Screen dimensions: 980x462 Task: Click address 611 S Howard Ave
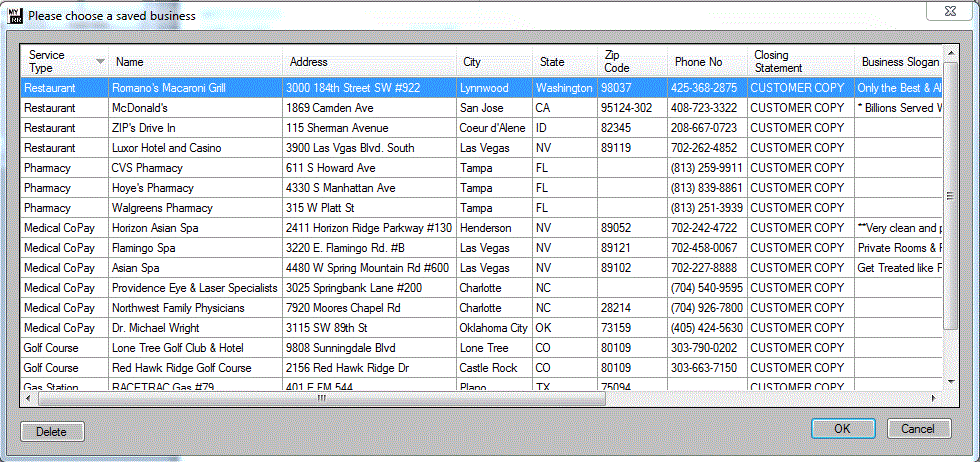369,168
